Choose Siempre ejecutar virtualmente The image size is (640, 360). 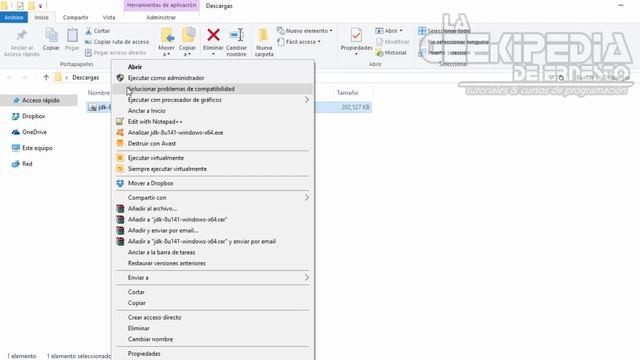pos(213,169)
